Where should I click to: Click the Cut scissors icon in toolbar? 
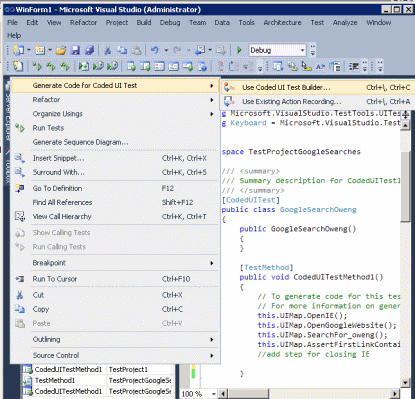[107, 51]
